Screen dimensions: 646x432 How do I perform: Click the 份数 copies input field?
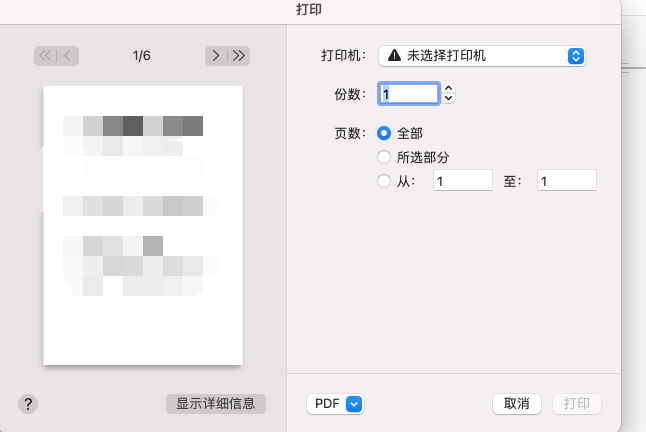[x=409, y=93]
